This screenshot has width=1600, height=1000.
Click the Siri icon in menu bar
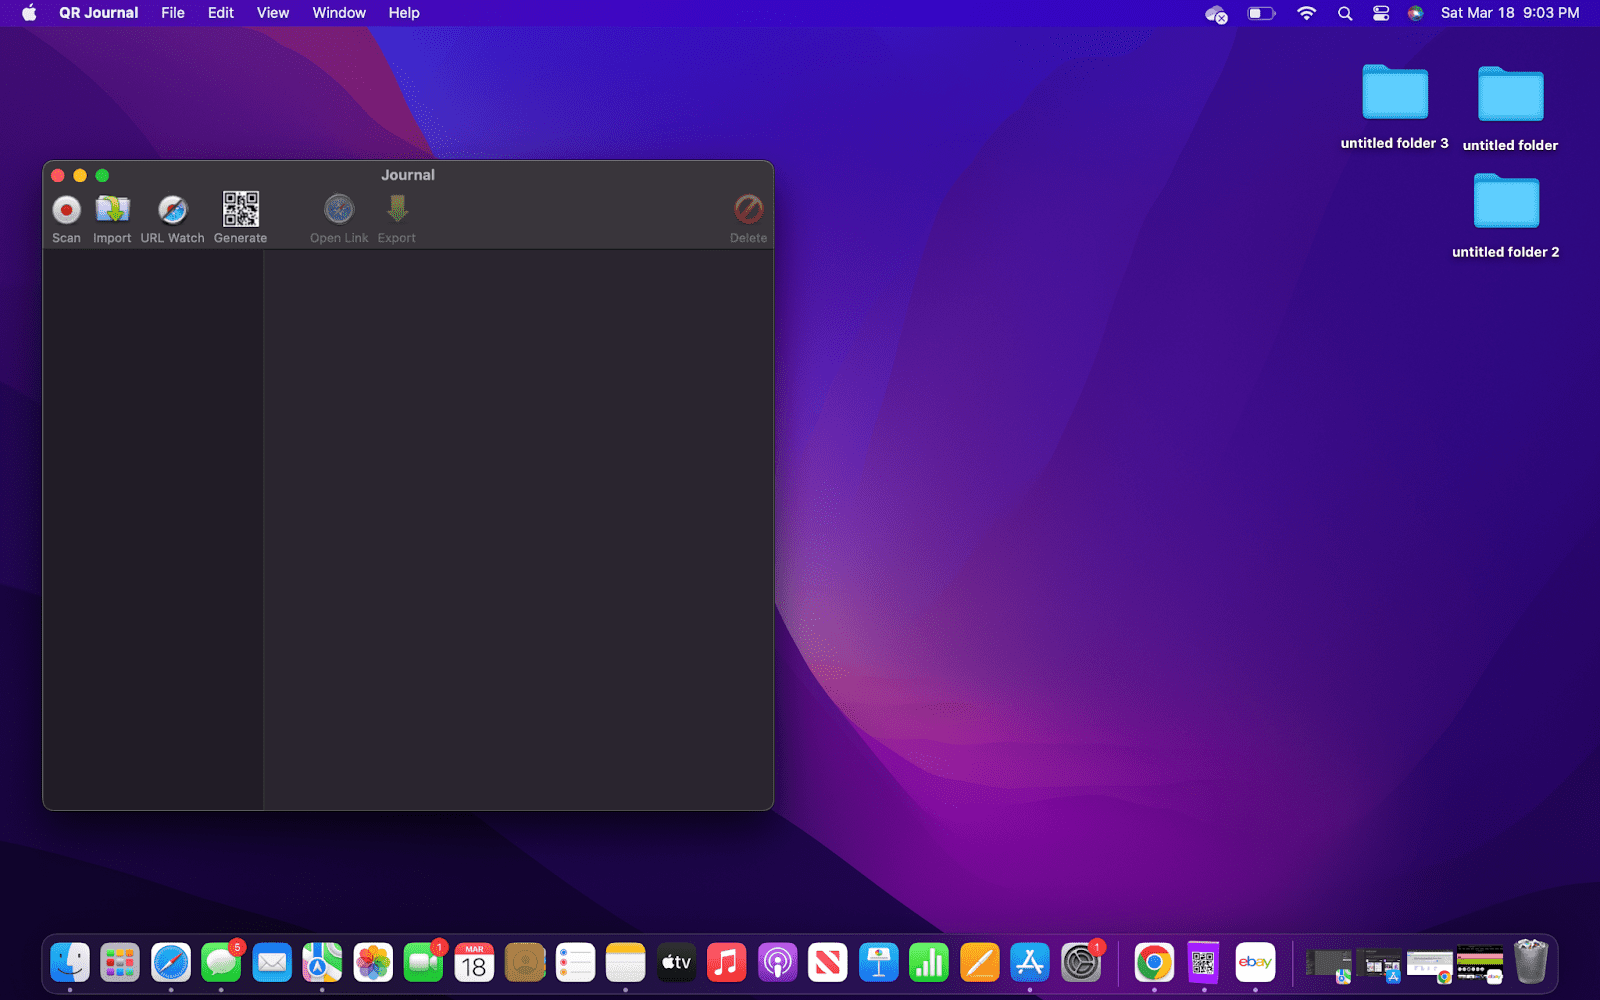point(1415,13)
